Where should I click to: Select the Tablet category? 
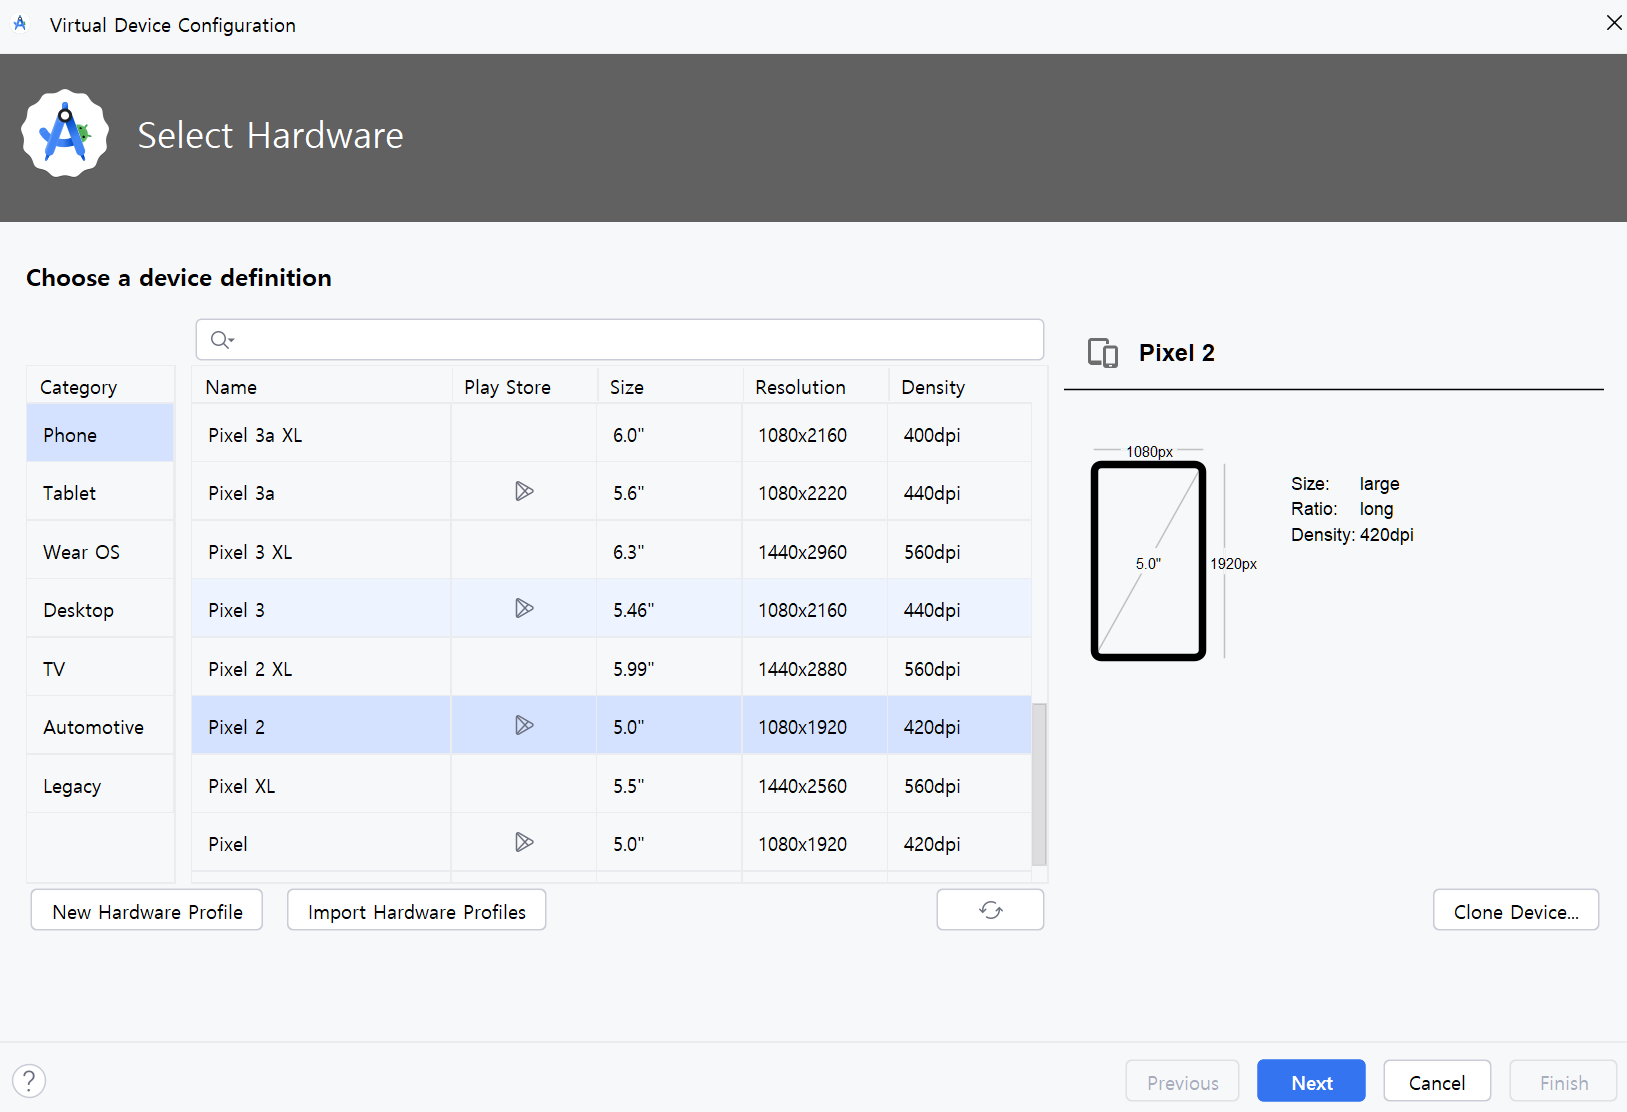tap(100, 493)
